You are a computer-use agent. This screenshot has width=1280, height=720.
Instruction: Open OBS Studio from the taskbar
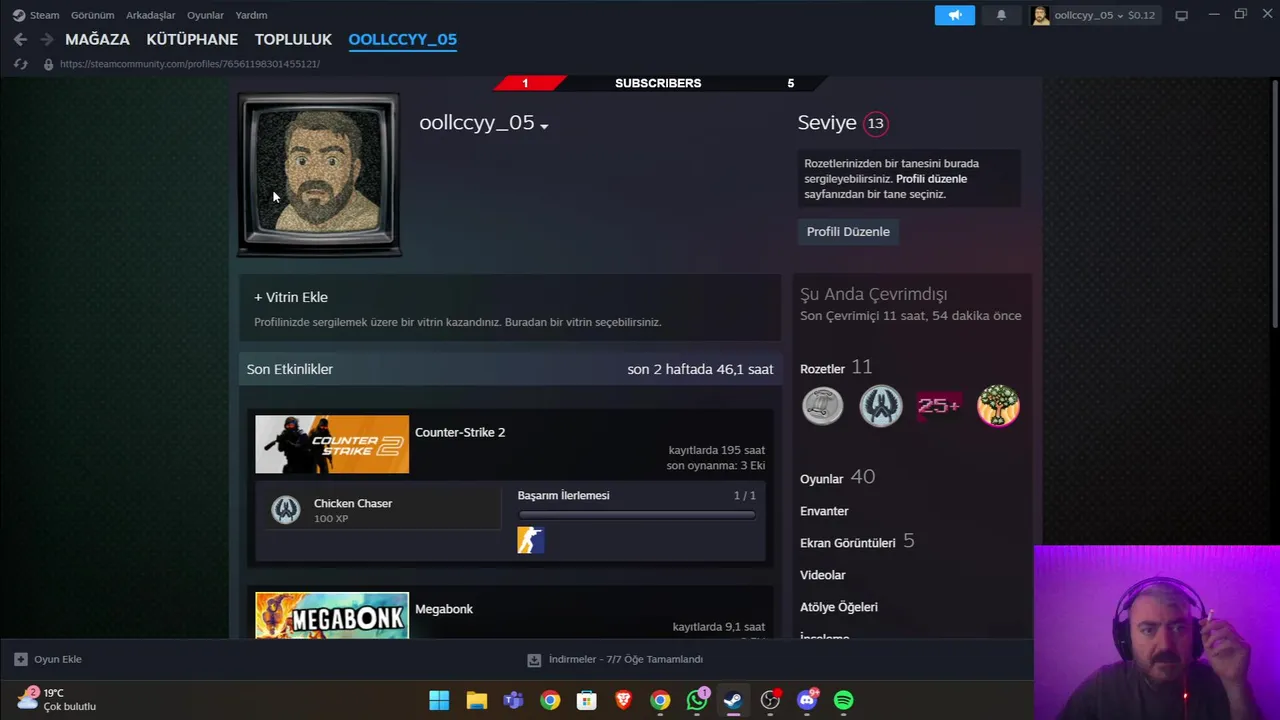click(x=770, y=700)
